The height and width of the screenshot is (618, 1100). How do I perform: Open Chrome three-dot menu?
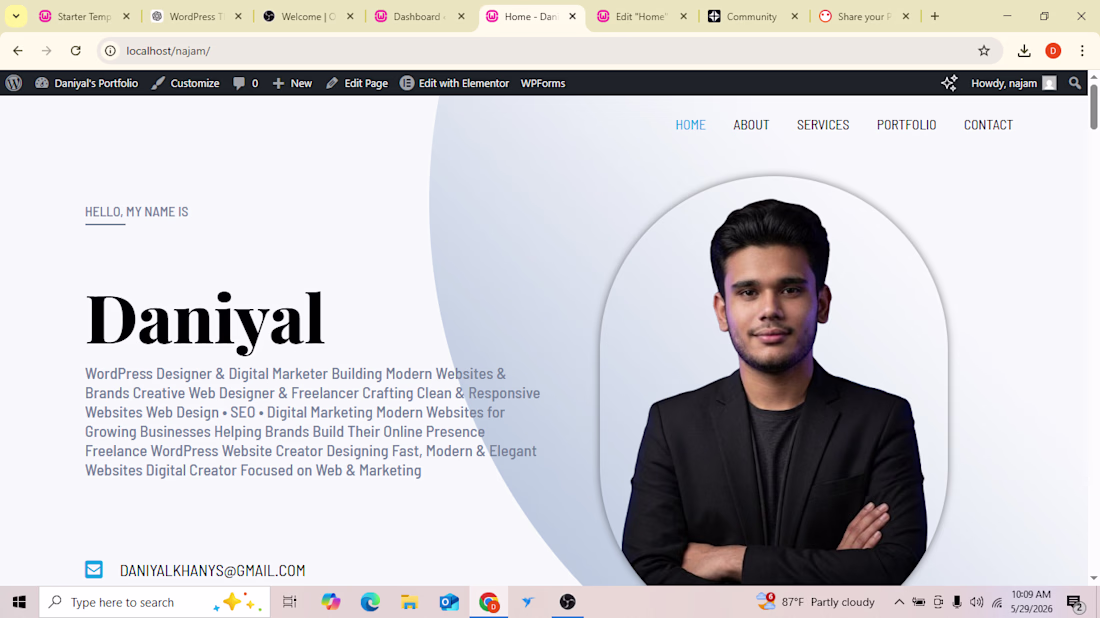pyautogui.click(x=1082, y=51)
